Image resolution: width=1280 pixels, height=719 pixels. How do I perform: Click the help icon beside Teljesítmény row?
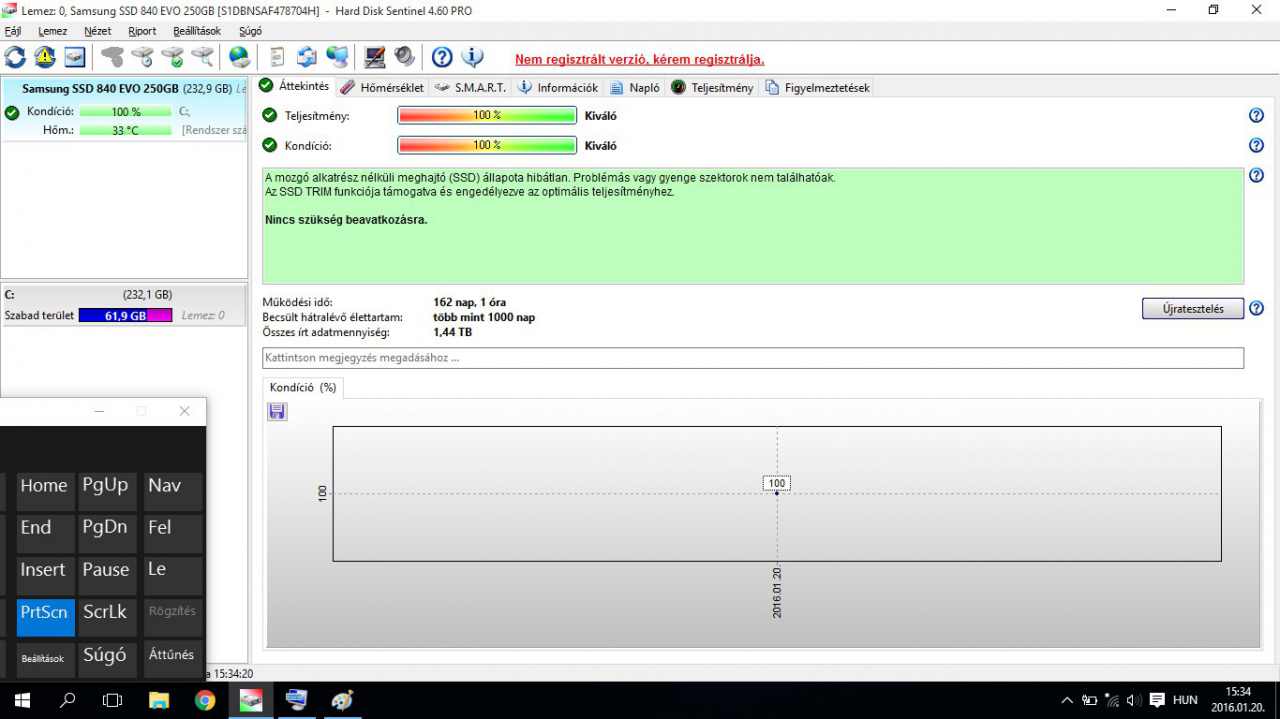tap(1256, 116)
